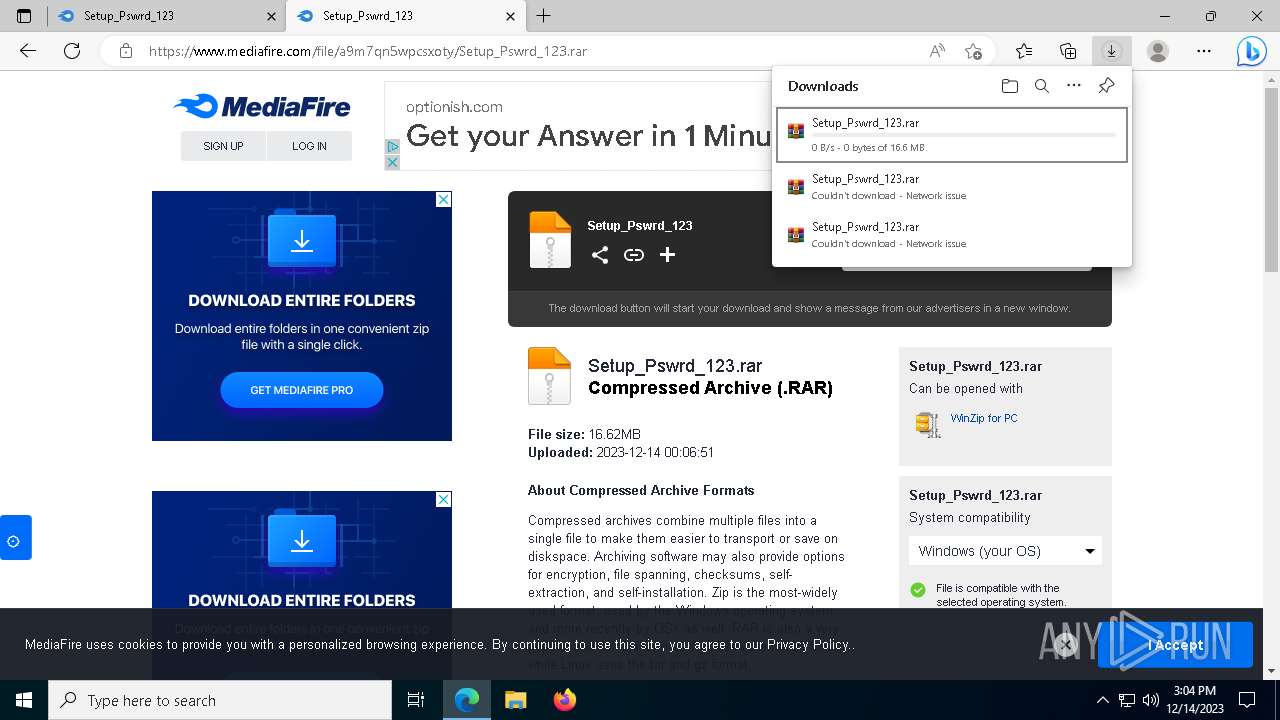Screen dimensions: 1280x720
Task: Close ad in first MediaFire Pro banner
Action: pyautogui.click(x=443, y=199)
